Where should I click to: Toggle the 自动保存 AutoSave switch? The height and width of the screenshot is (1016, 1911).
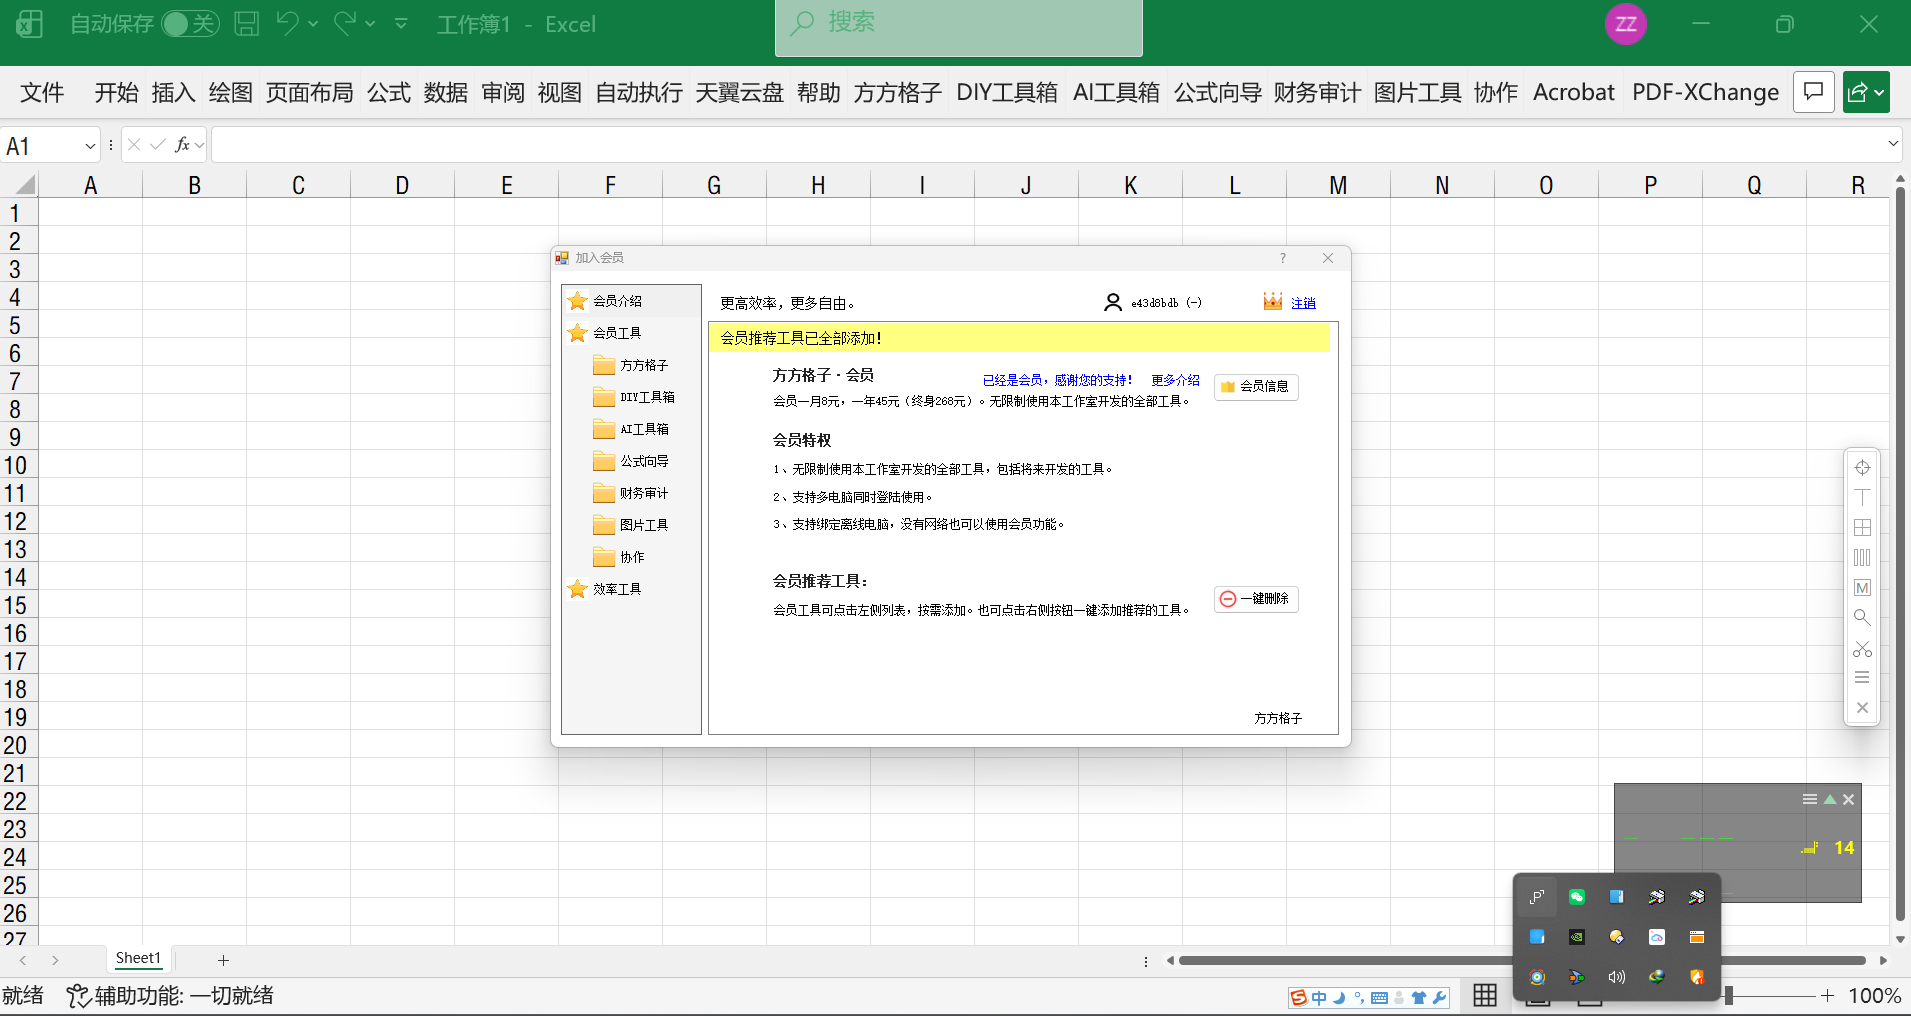(189, 24)
